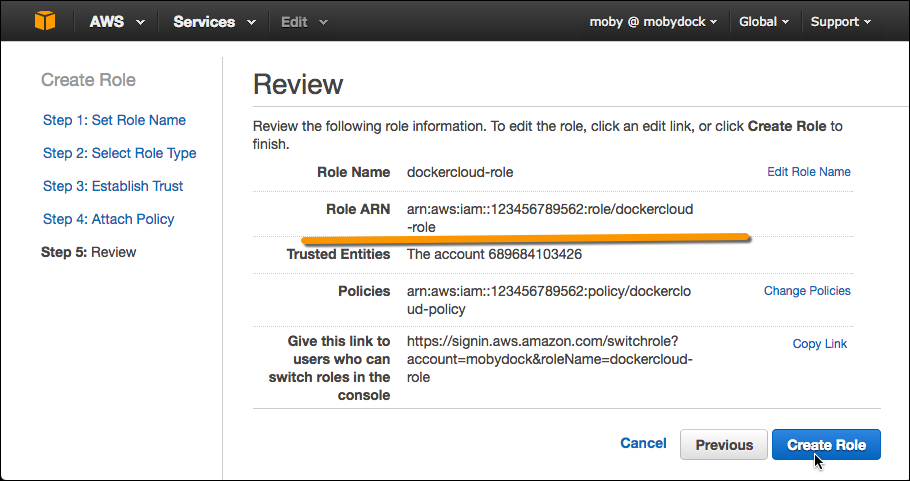The image size is (910, 481).
Task: Go to Step 2: Select Role Type
Action: click(119, 153)
